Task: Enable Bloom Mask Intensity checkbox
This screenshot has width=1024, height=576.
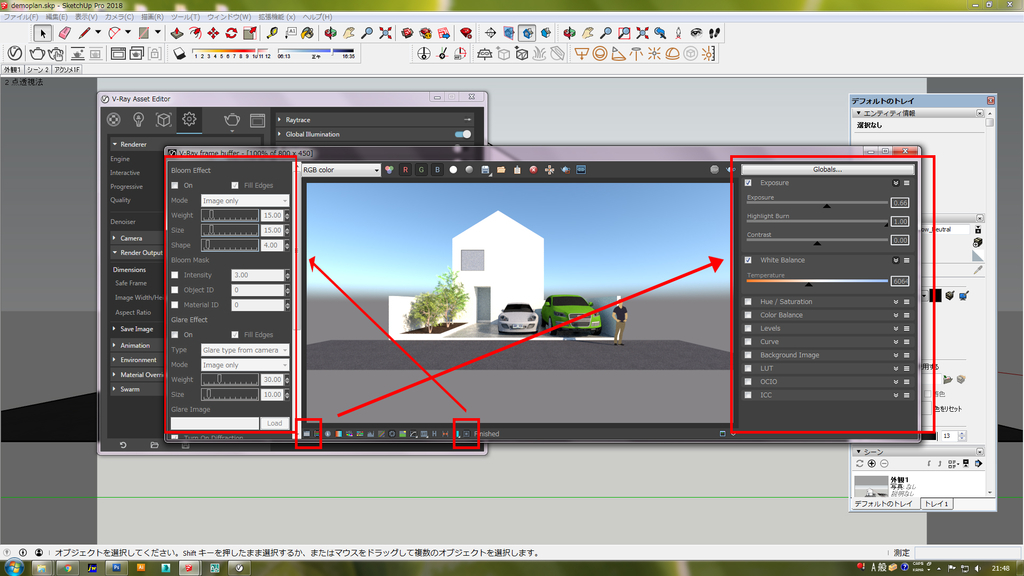Action: coord(174,275)
